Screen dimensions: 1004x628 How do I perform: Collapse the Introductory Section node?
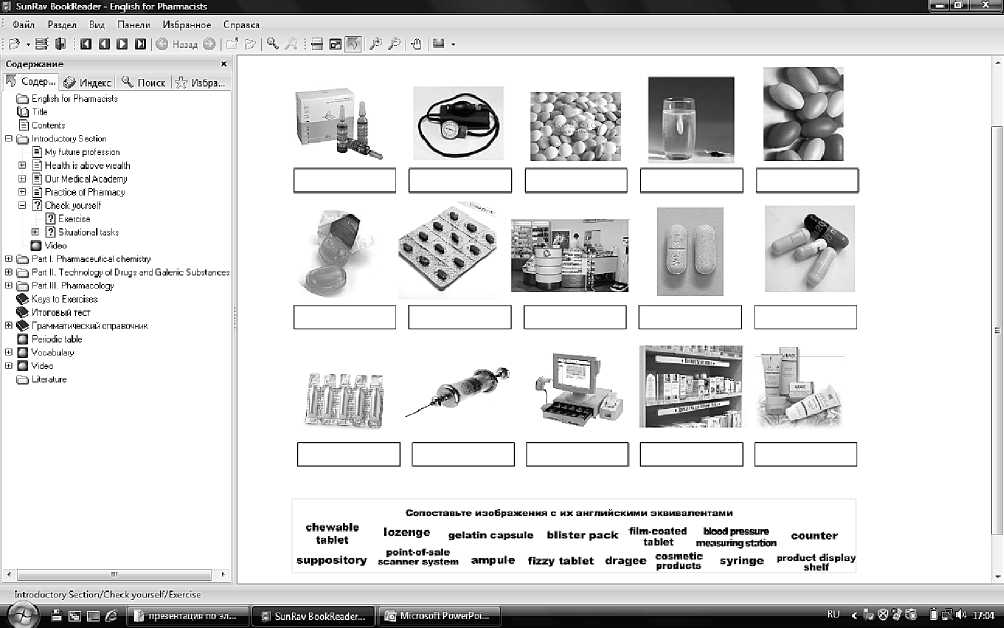click(9, 138)
